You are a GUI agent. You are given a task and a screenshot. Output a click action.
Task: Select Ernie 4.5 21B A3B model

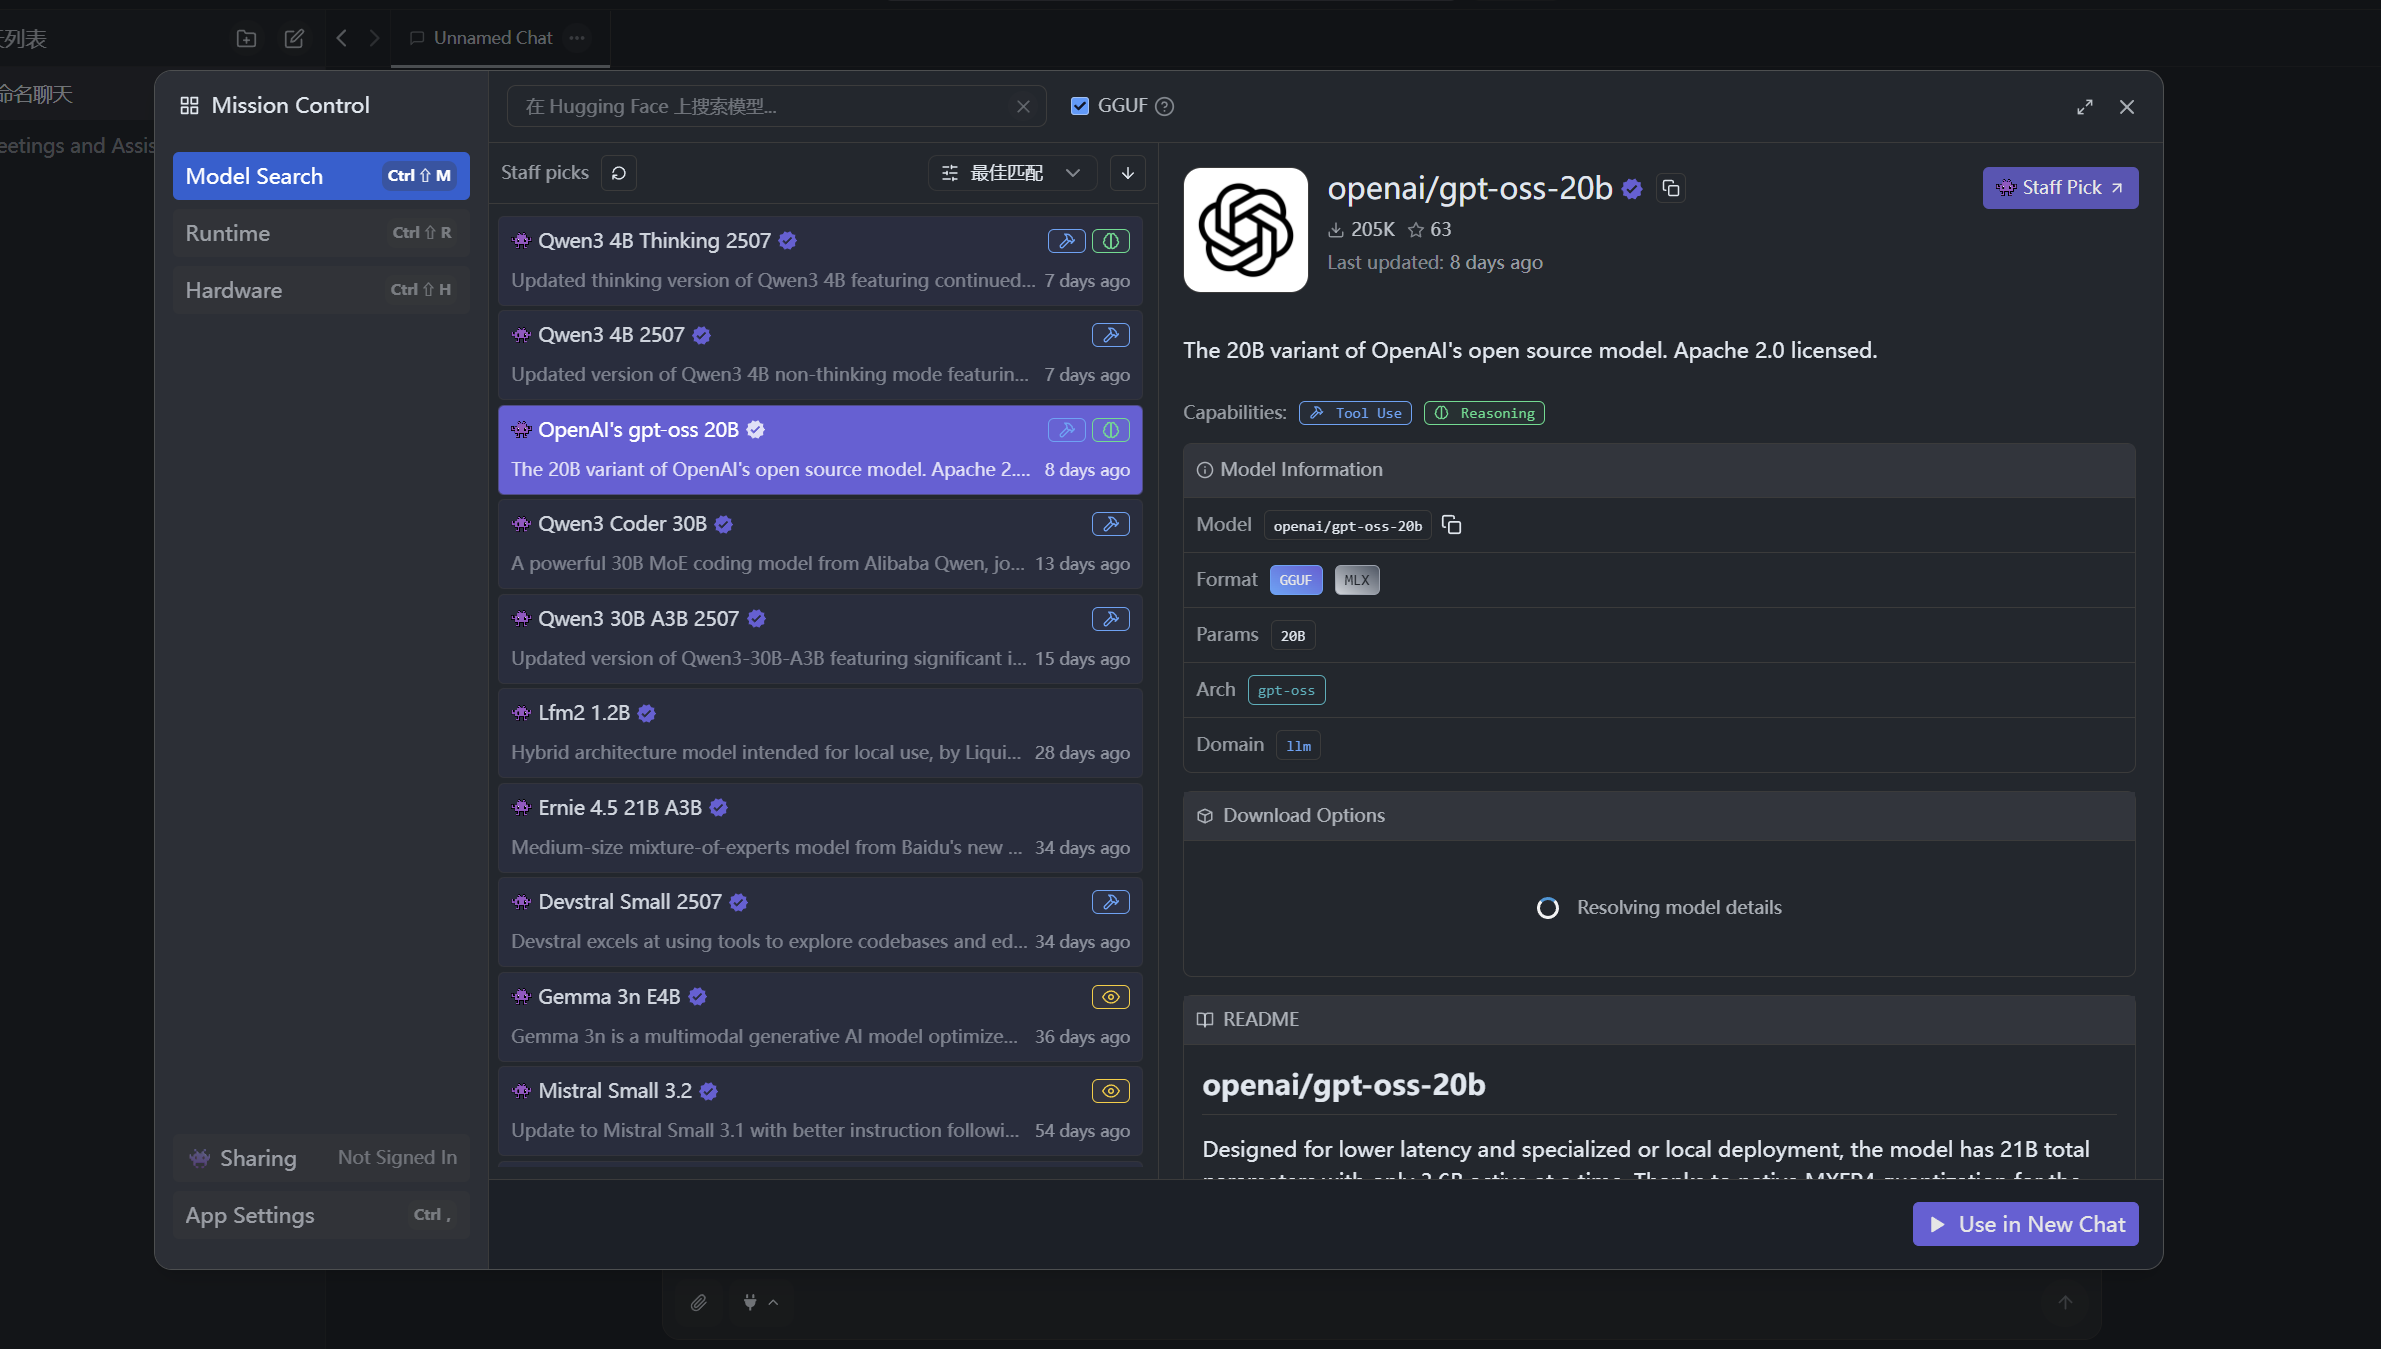point(820,828)
